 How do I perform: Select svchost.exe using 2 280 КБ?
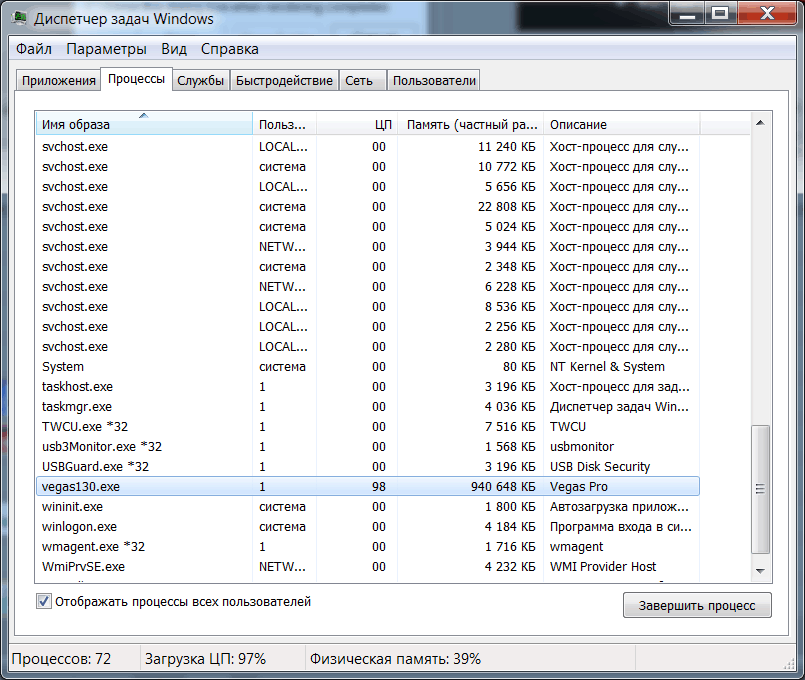[368, 346]
